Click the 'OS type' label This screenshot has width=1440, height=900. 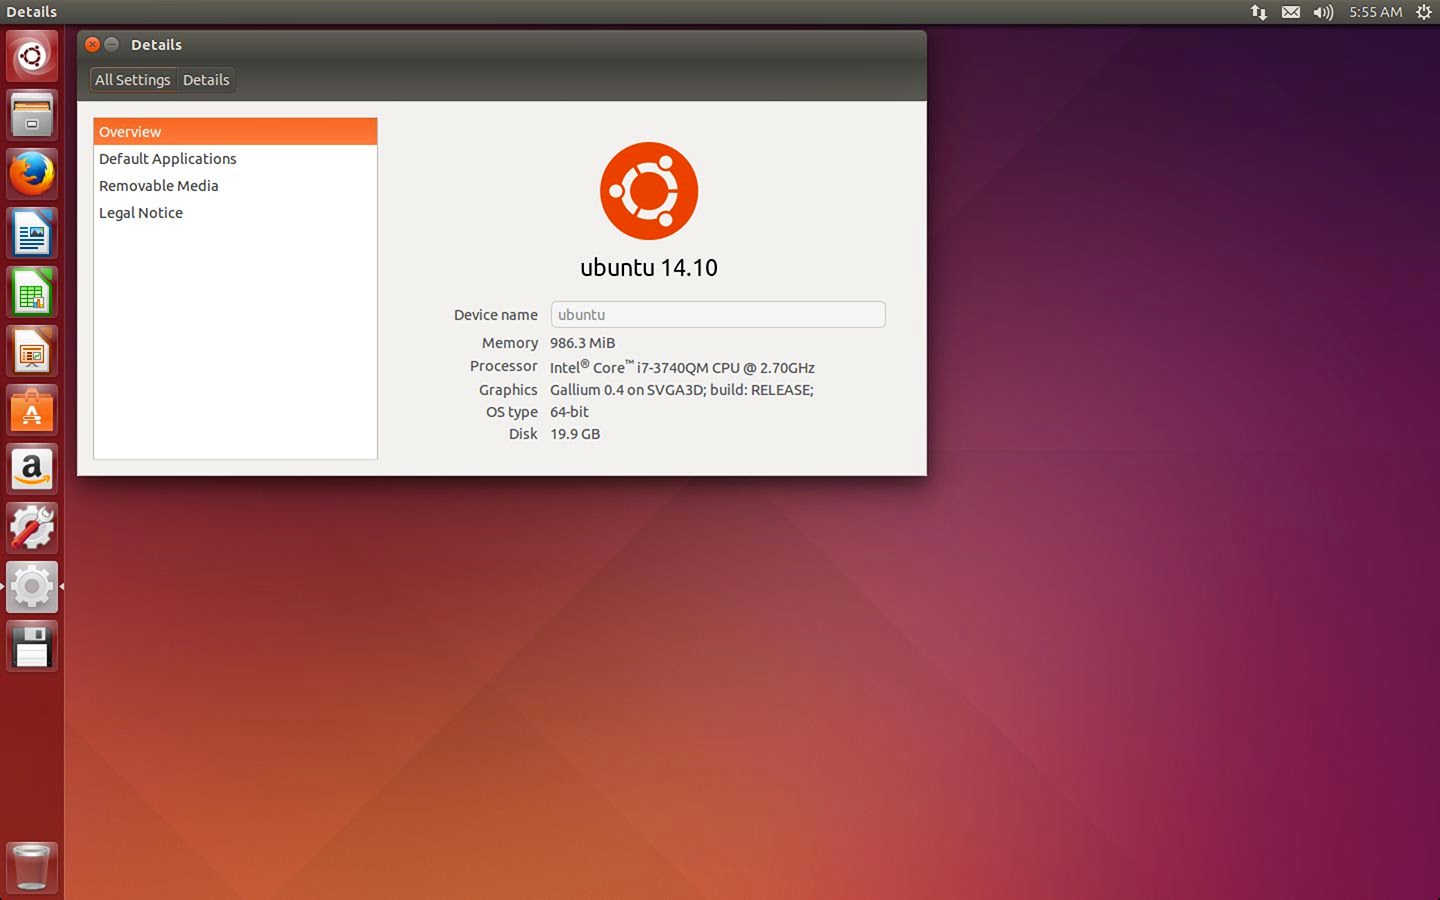tap(512, 412)
